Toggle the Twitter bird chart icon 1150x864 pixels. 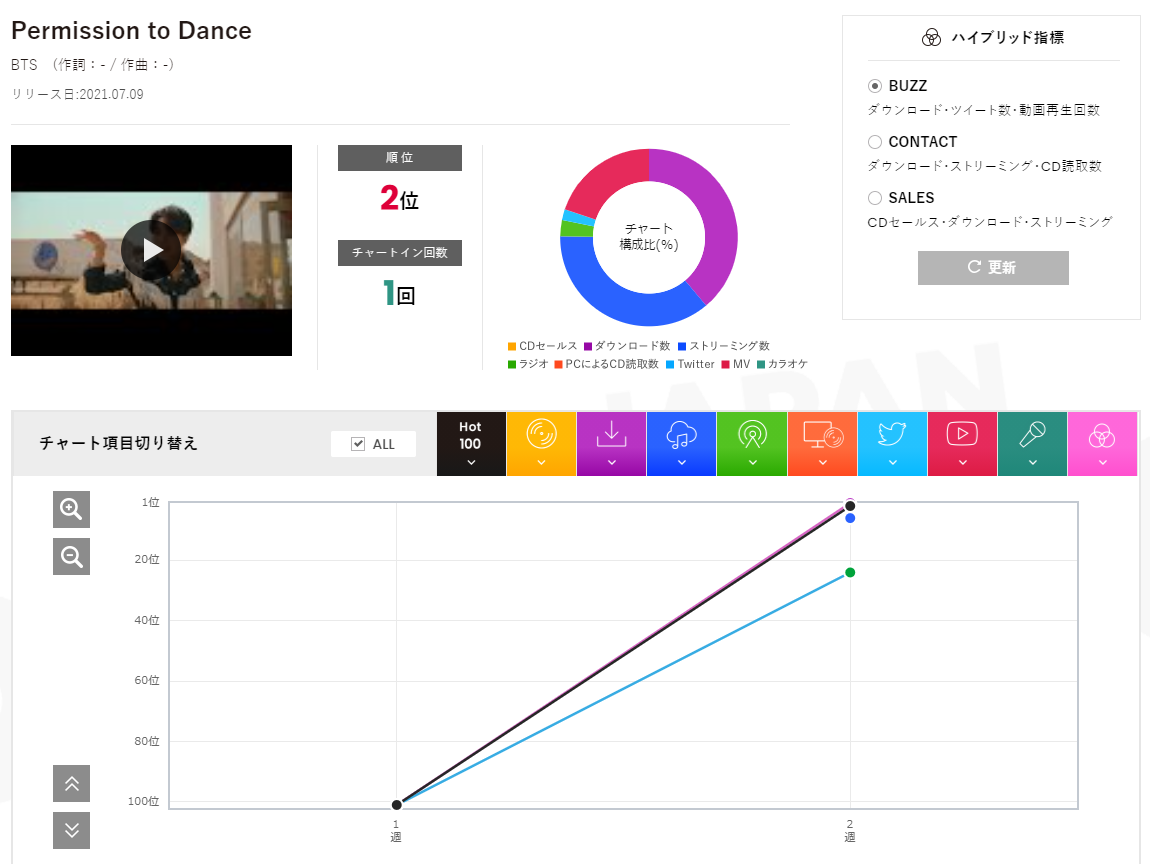[892, 434]
